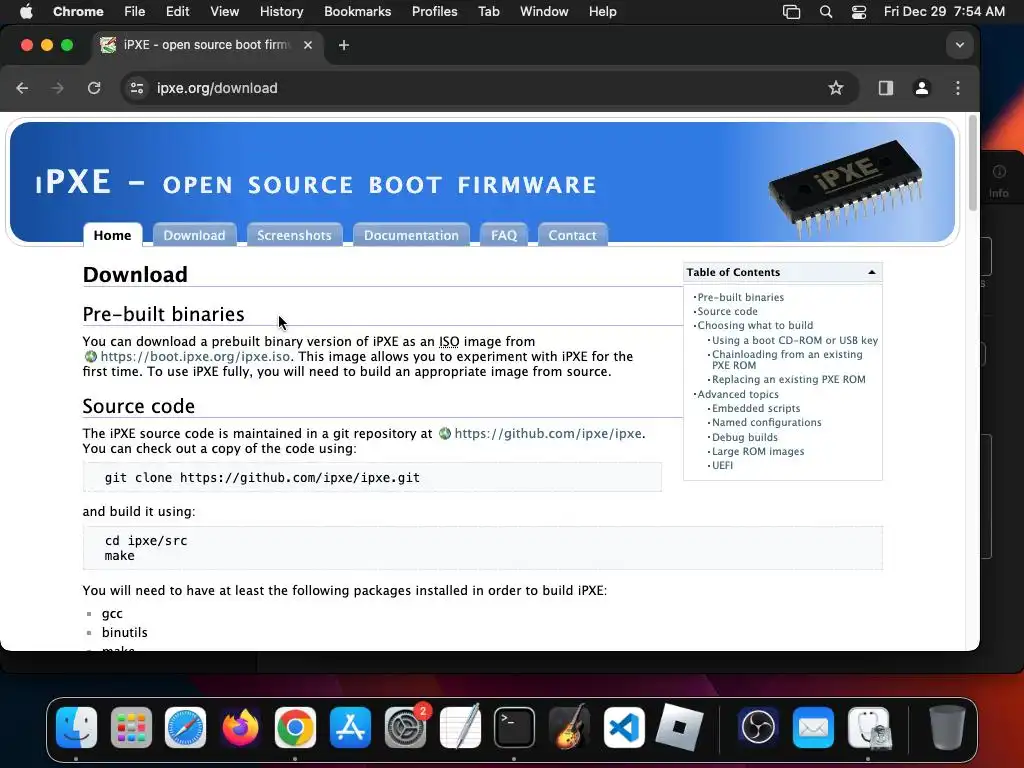The height and width of the screenshot is (768, 1024).
Task: Open a new tab with plus button
Action: (344, 45)
